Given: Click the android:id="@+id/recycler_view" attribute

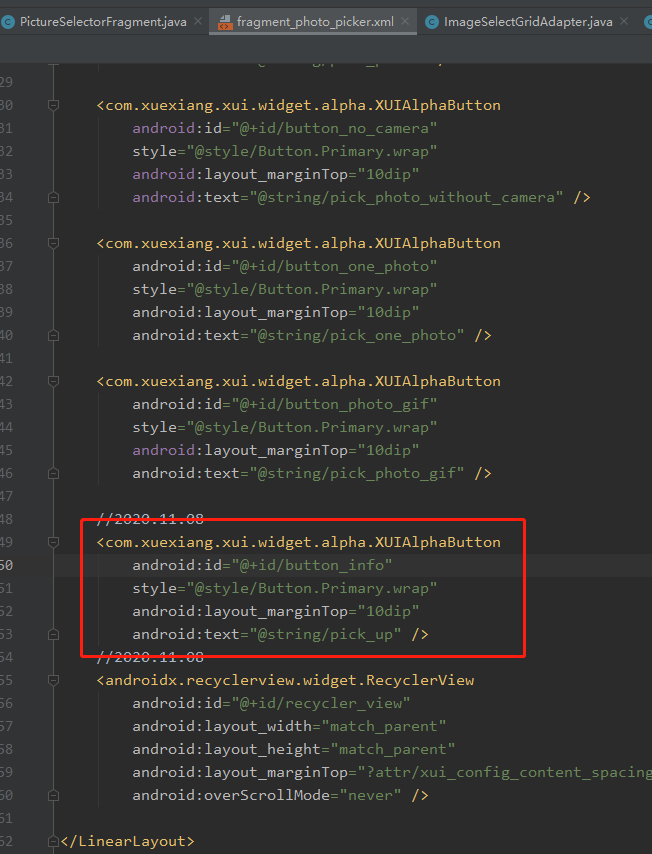Looking at the screenshot, I should tap(271, 704).
